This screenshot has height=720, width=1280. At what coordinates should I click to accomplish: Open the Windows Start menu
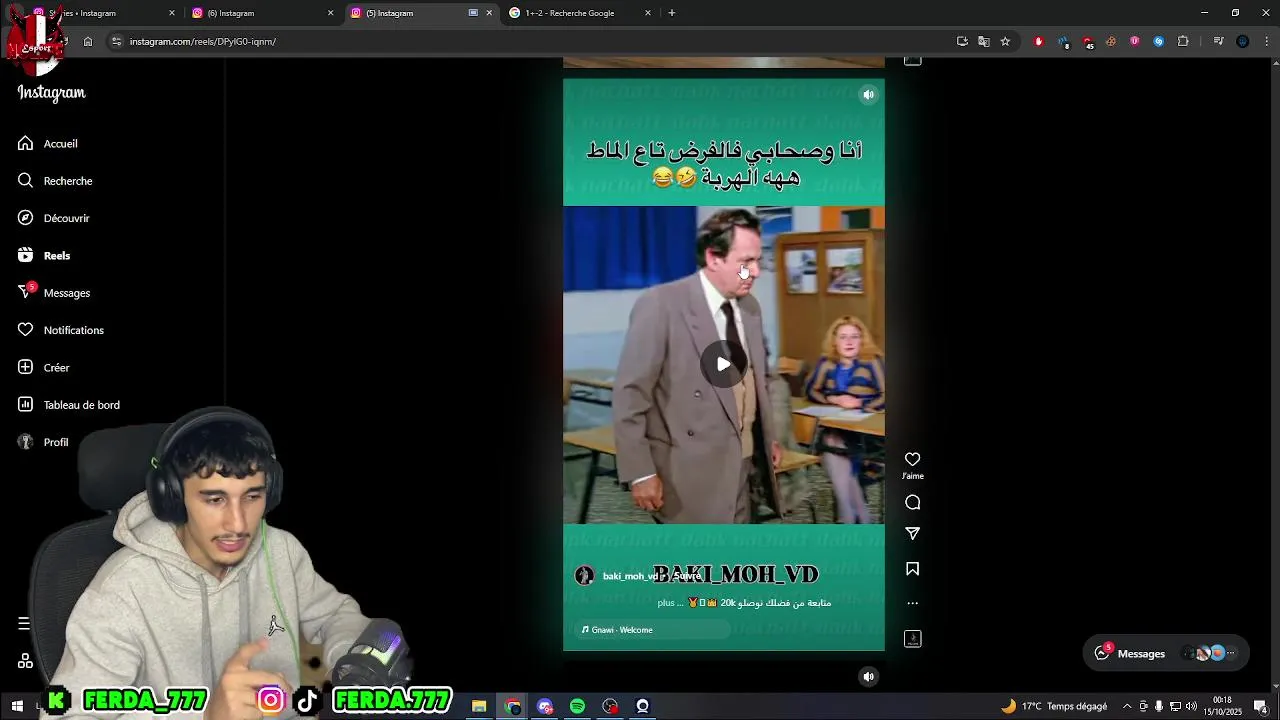(x=17, y=706)
